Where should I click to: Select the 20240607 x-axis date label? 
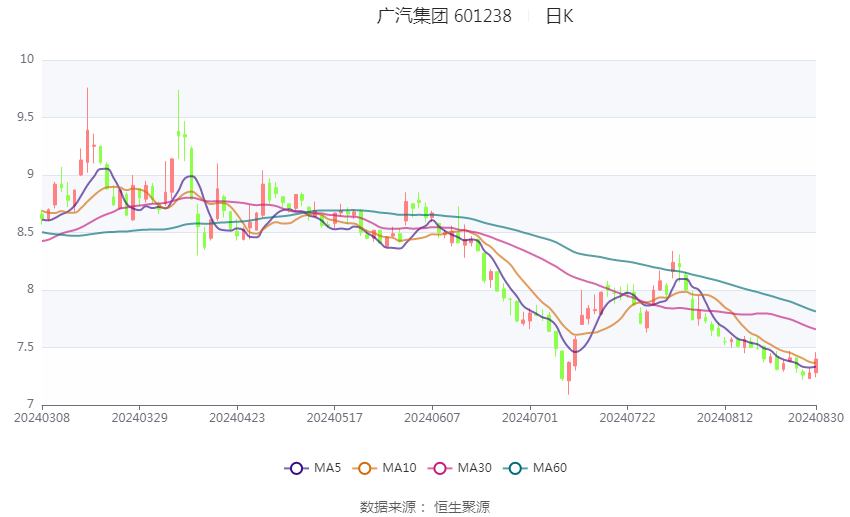[x=432, y=418]
